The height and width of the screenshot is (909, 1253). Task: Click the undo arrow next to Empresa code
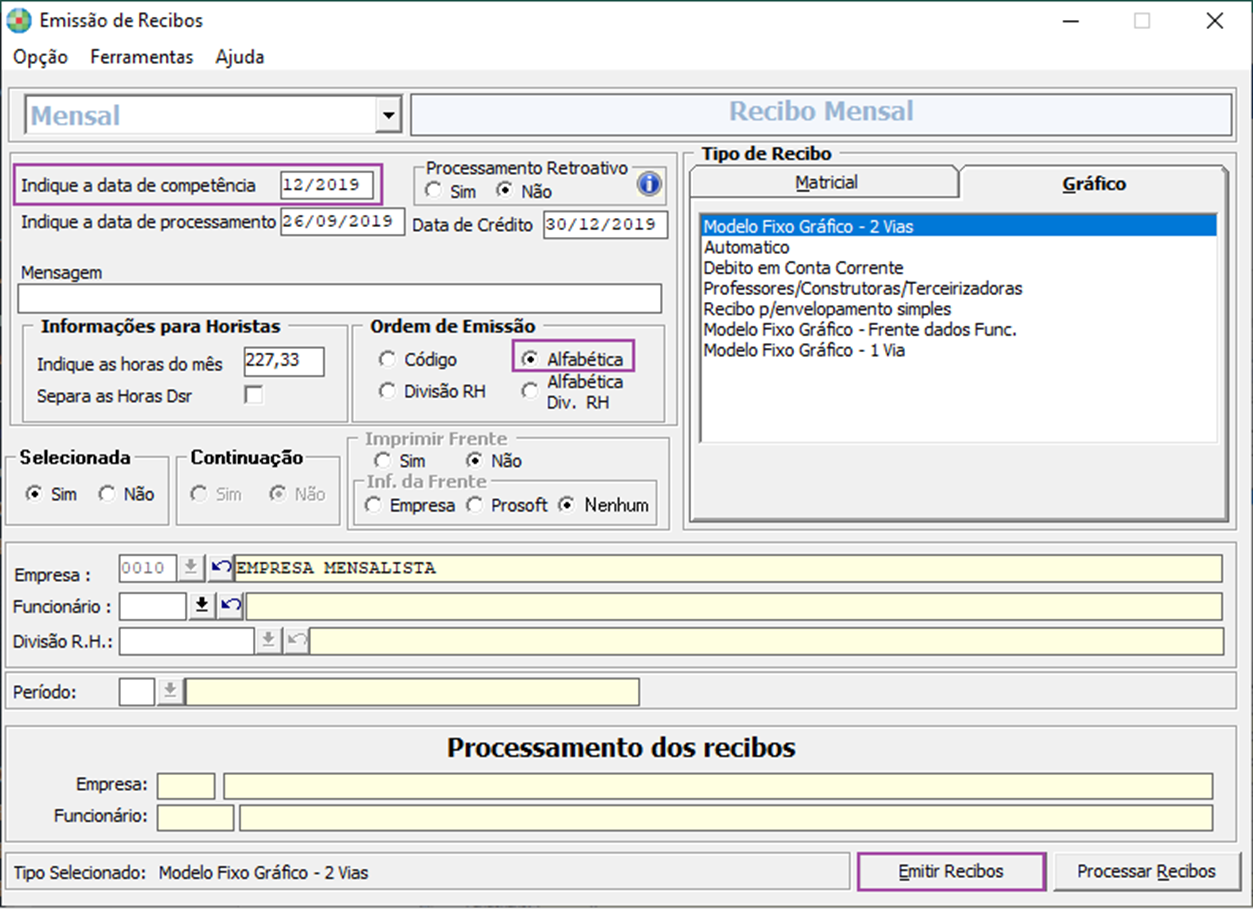[x=220, y=568]
